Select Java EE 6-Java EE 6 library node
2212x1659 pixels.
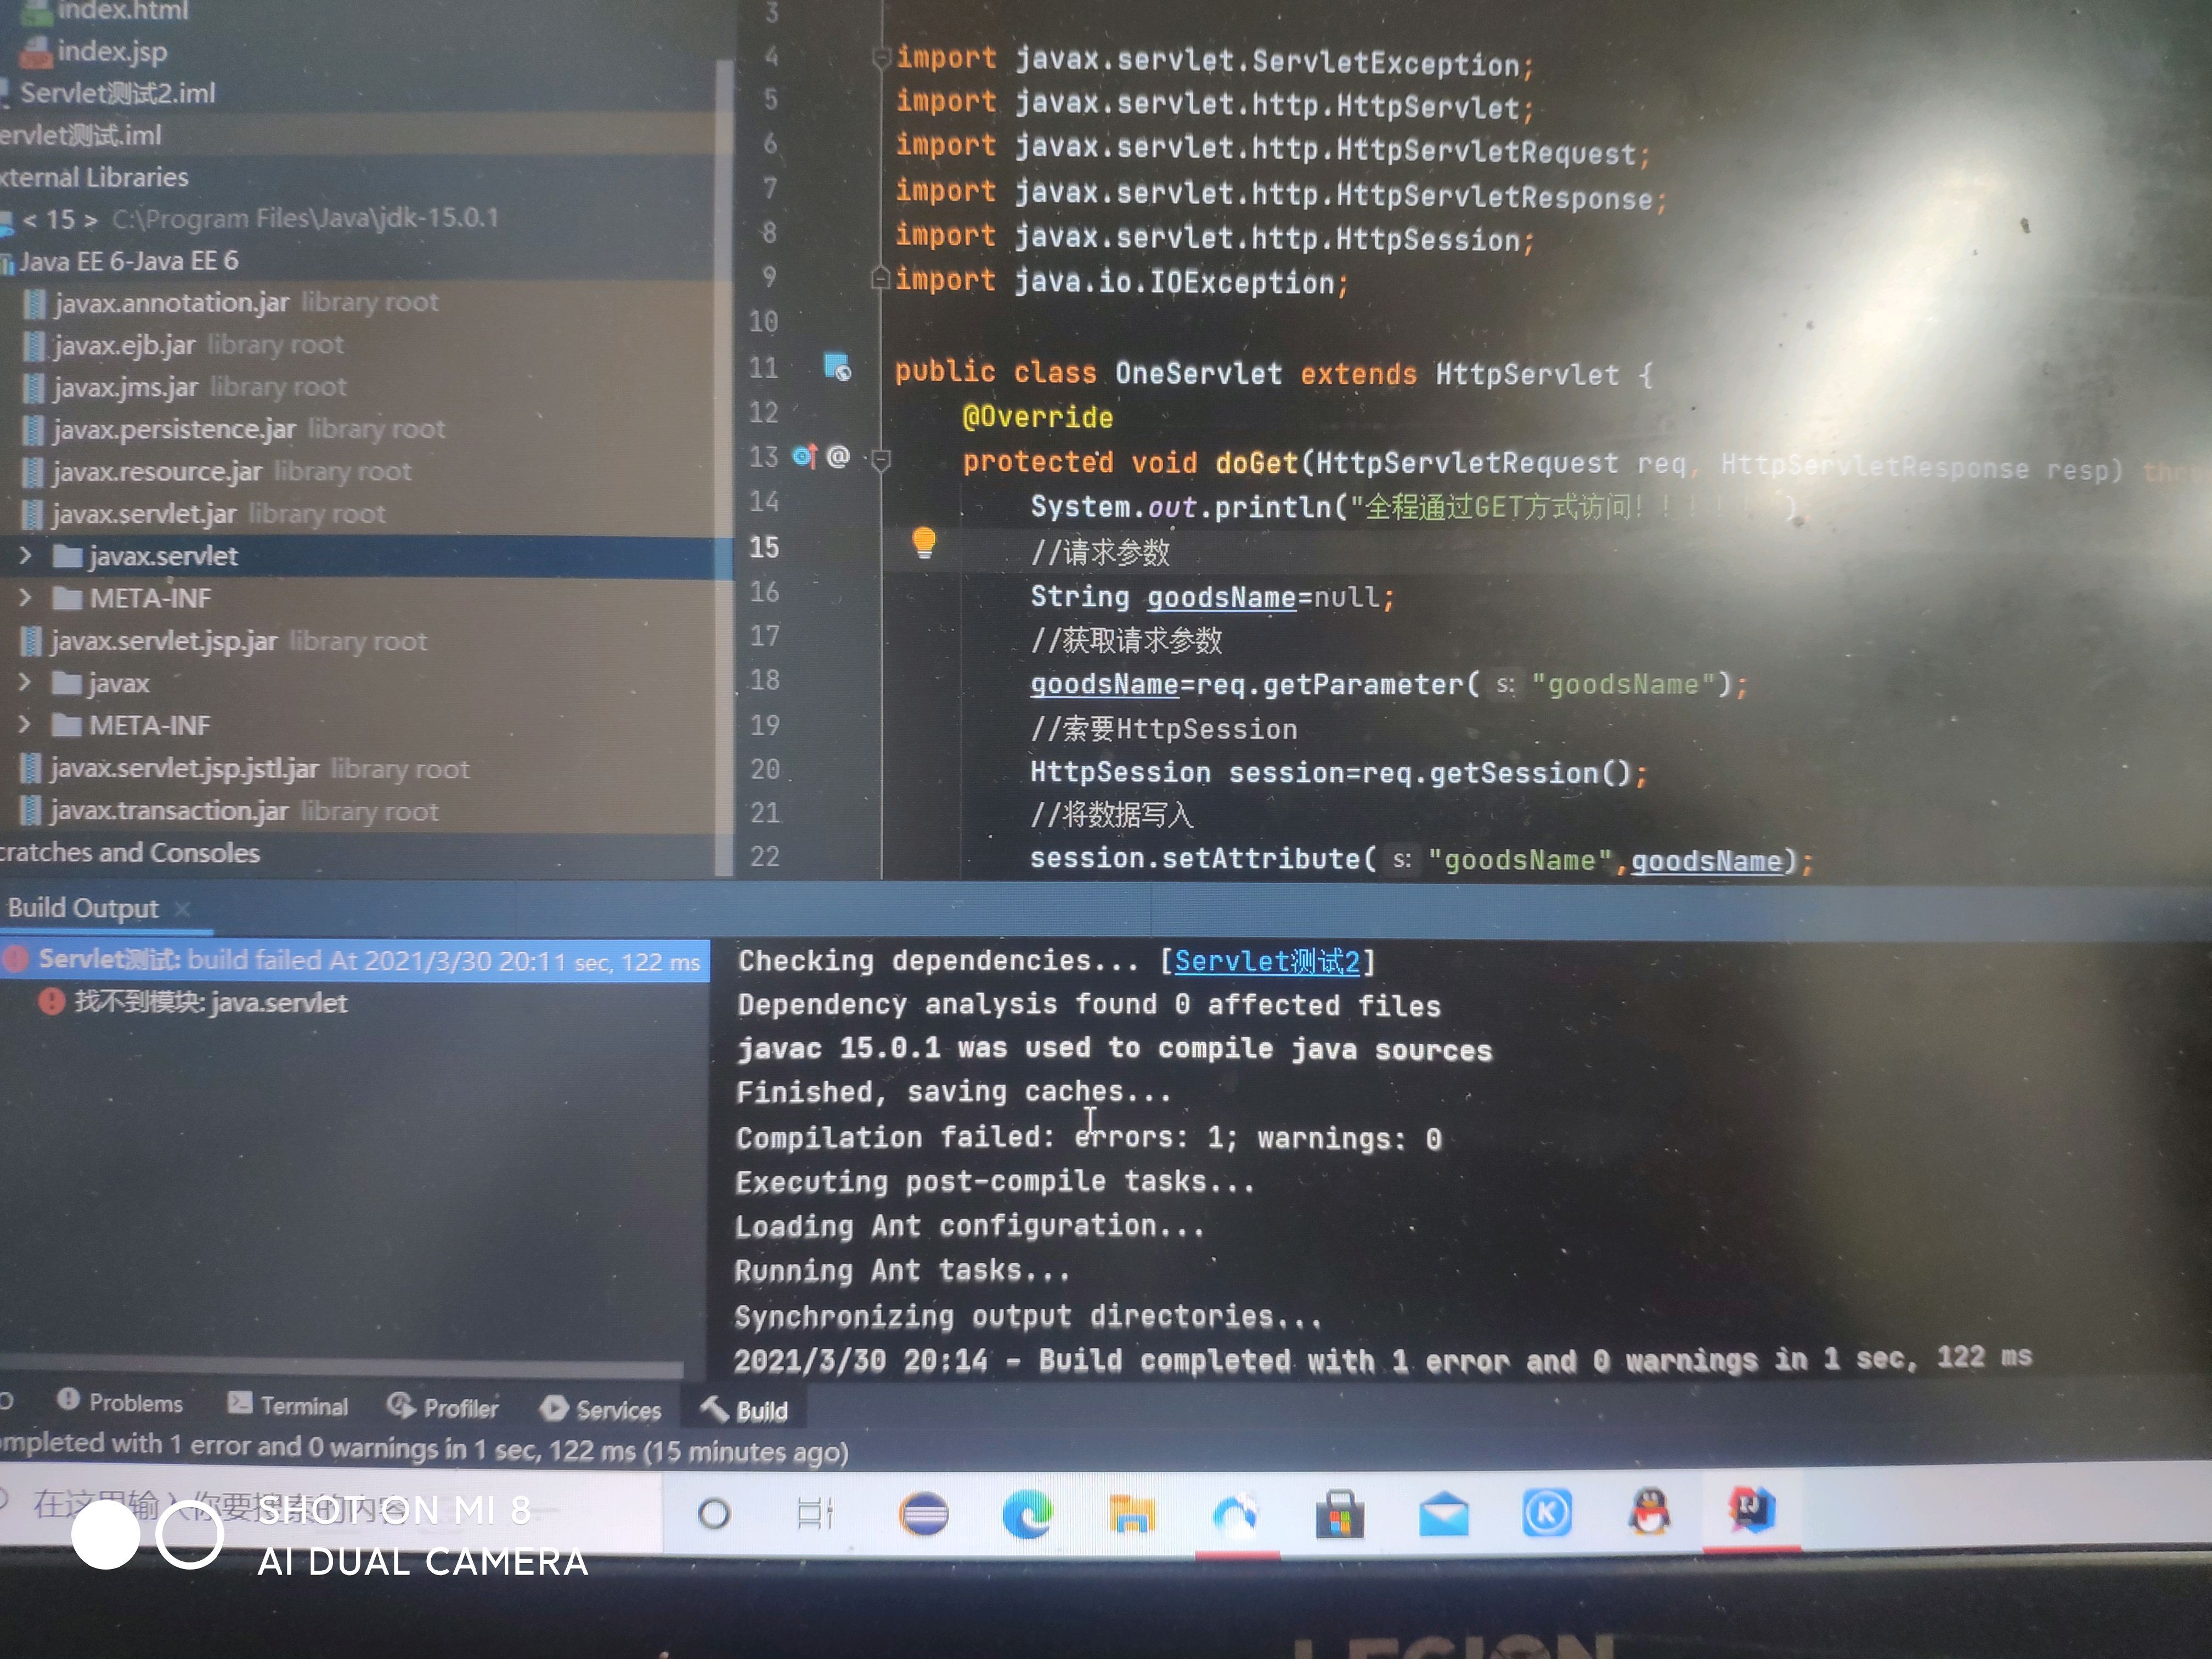point(120,261)
